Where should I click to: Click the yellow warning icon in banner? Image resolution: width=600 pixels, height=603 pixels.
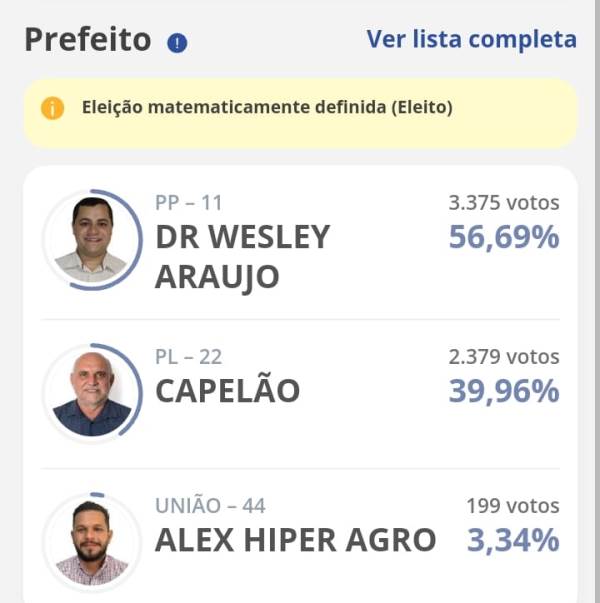tap(53, 107)
